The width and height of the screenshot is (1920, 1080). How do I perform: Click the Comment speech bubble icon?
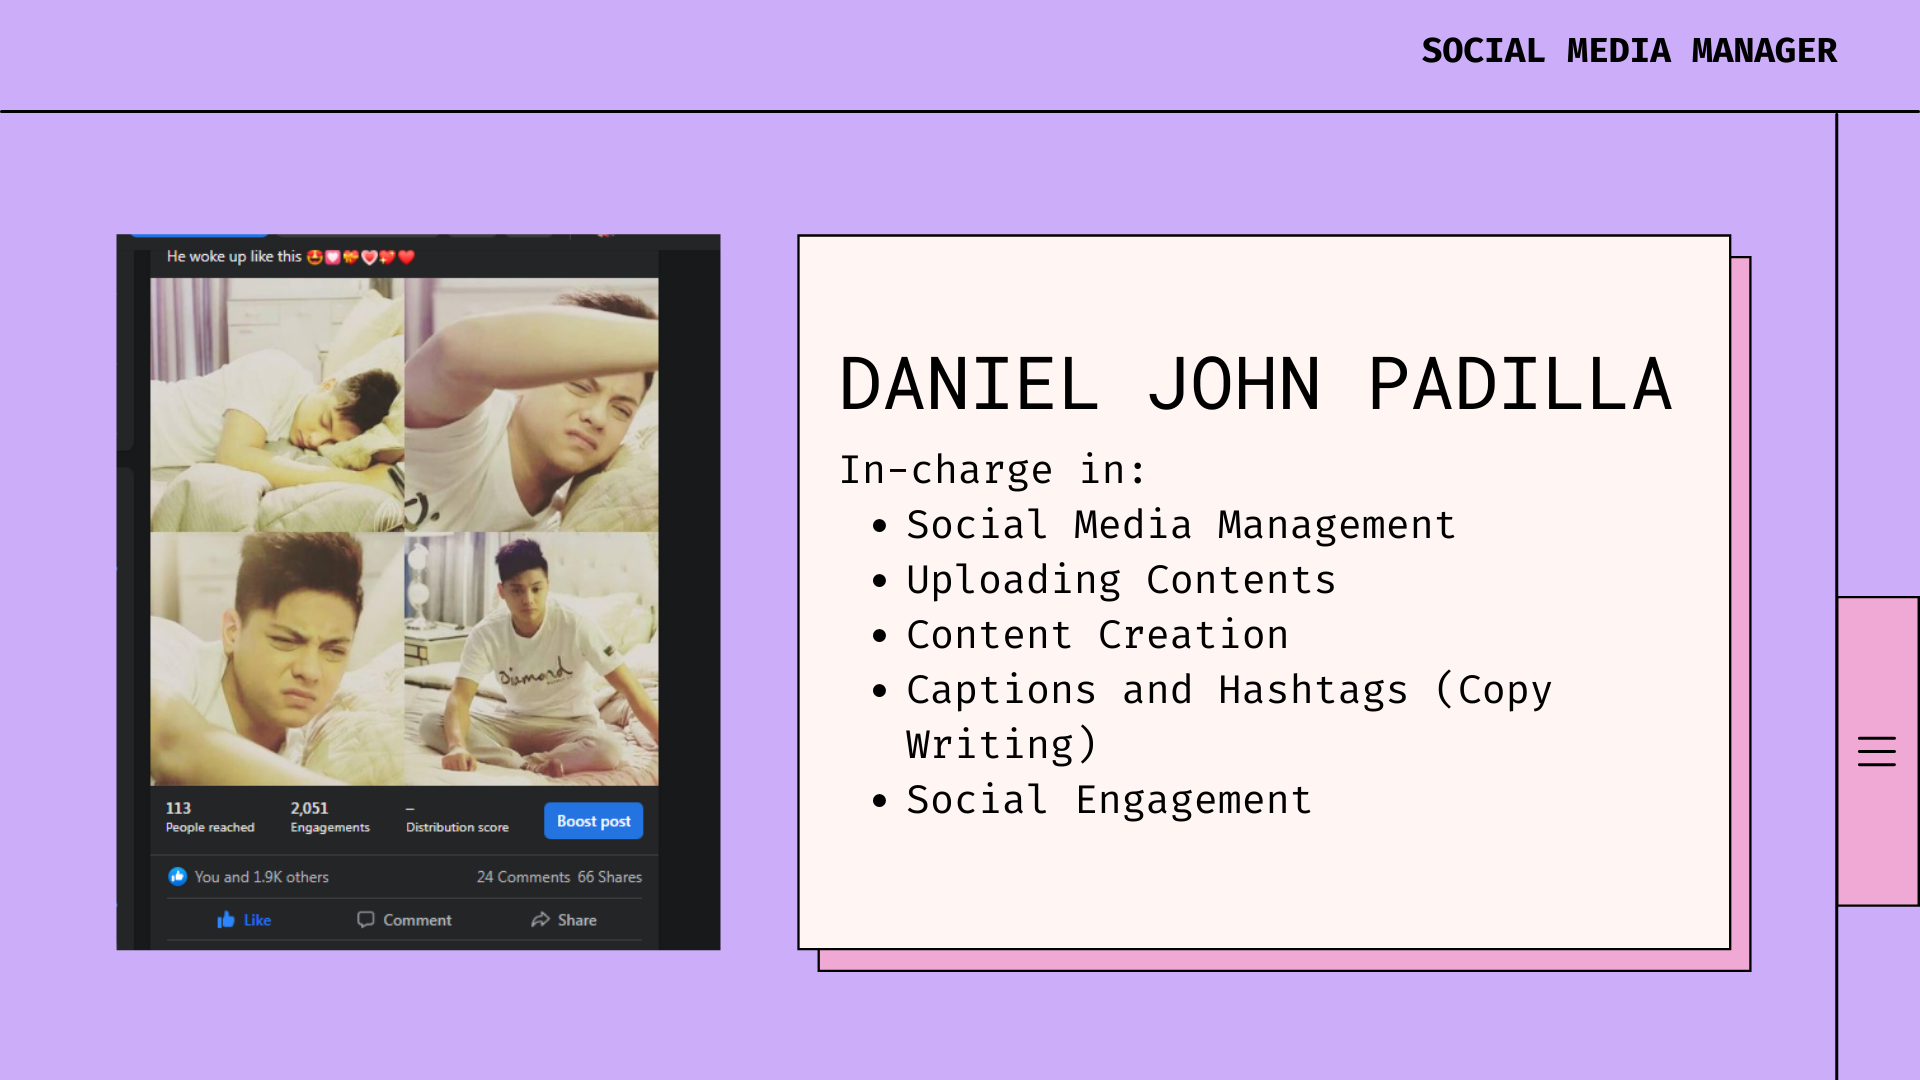point(366,920)
